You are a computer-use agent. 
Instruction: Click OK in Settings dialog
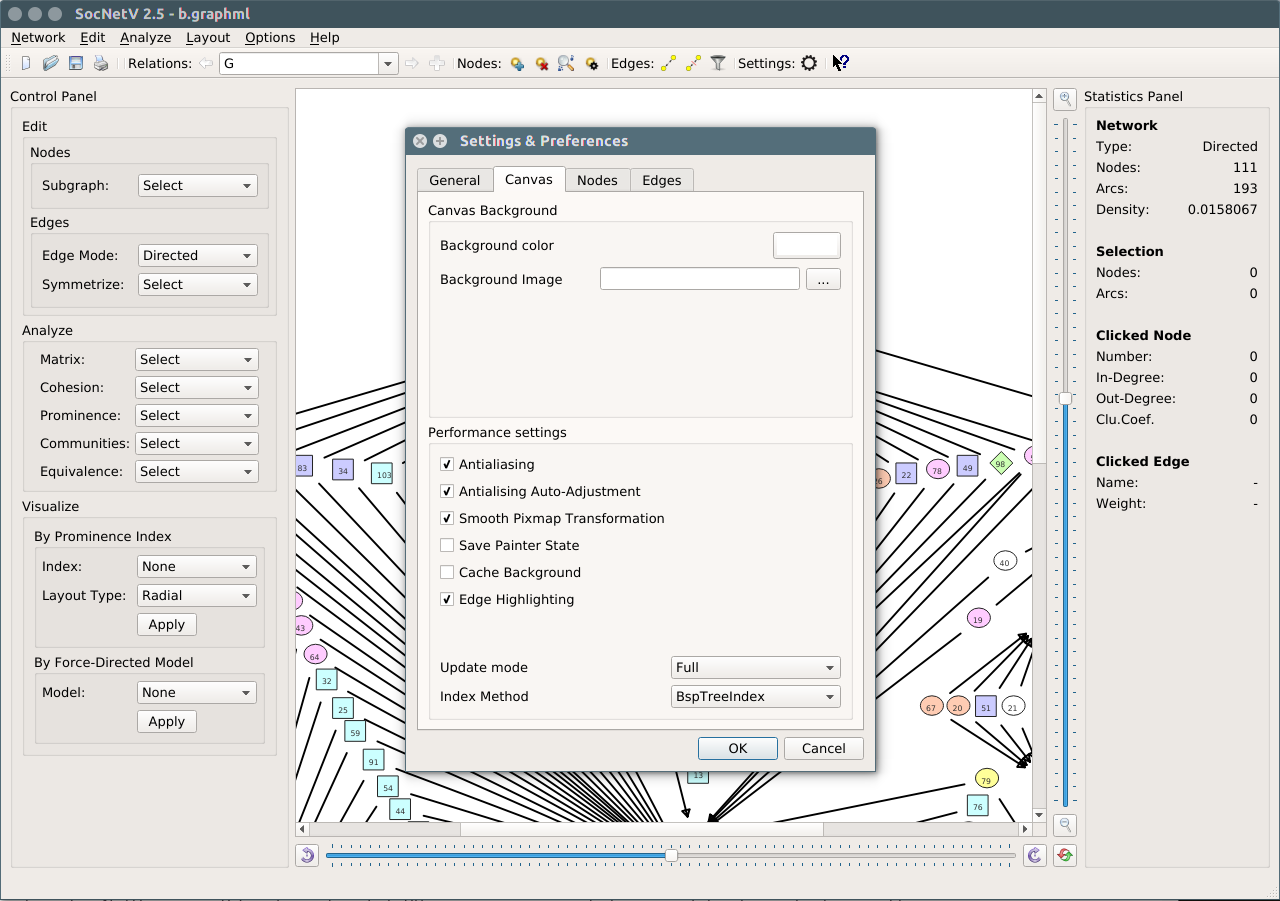tap(738, 748)
